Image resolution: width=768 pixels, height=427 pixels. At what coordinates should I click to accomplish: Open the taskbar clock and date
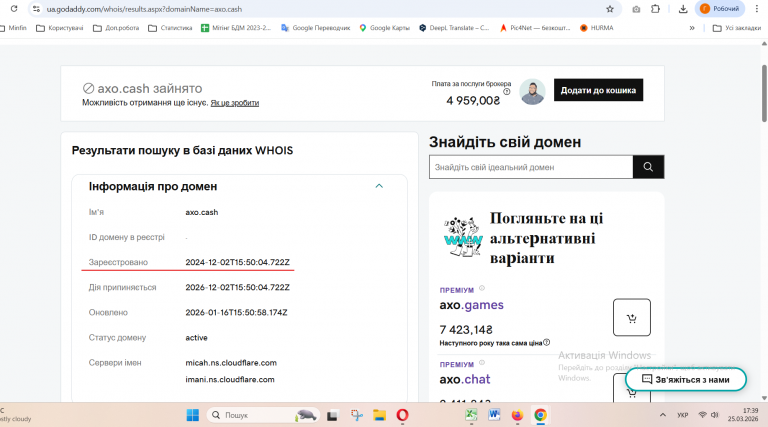(x=743, y=415)
